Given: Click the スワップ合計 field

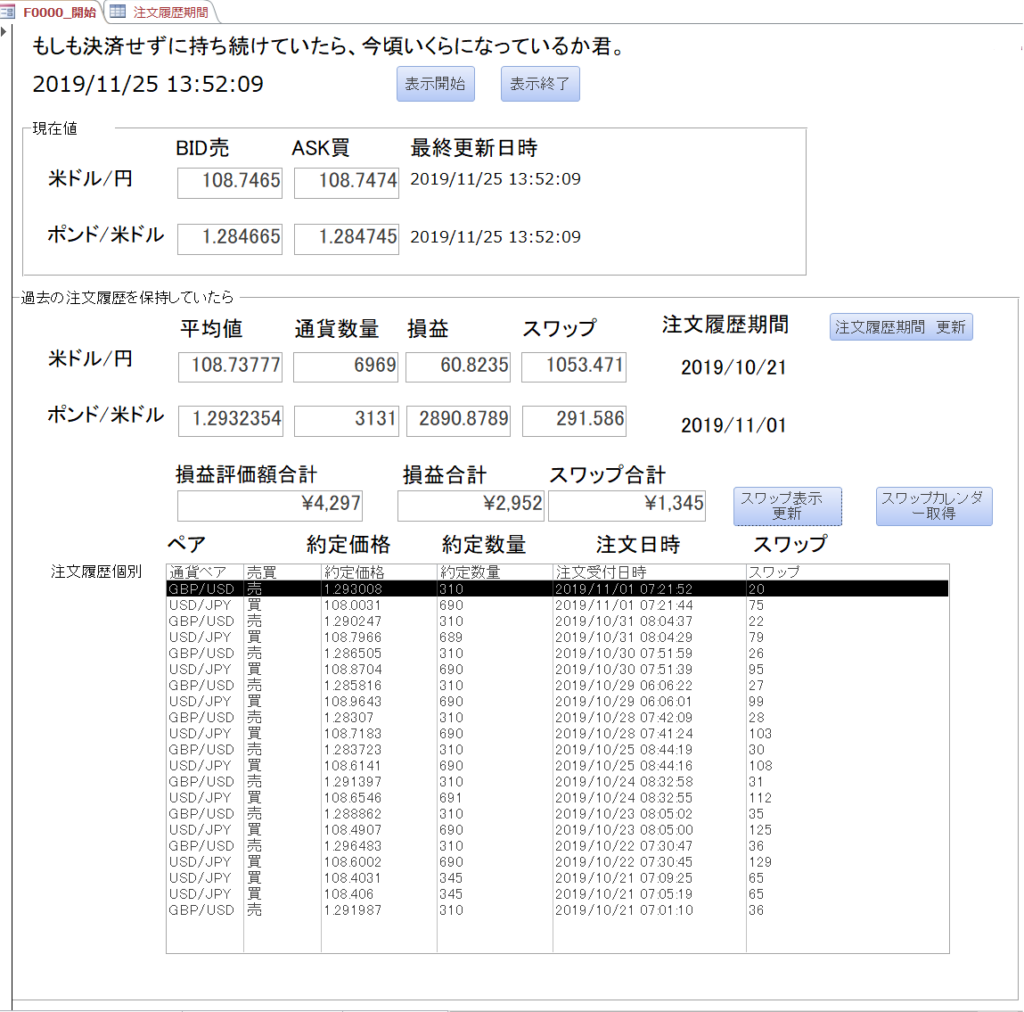Looking at the screenshot, I should (626, 506).
